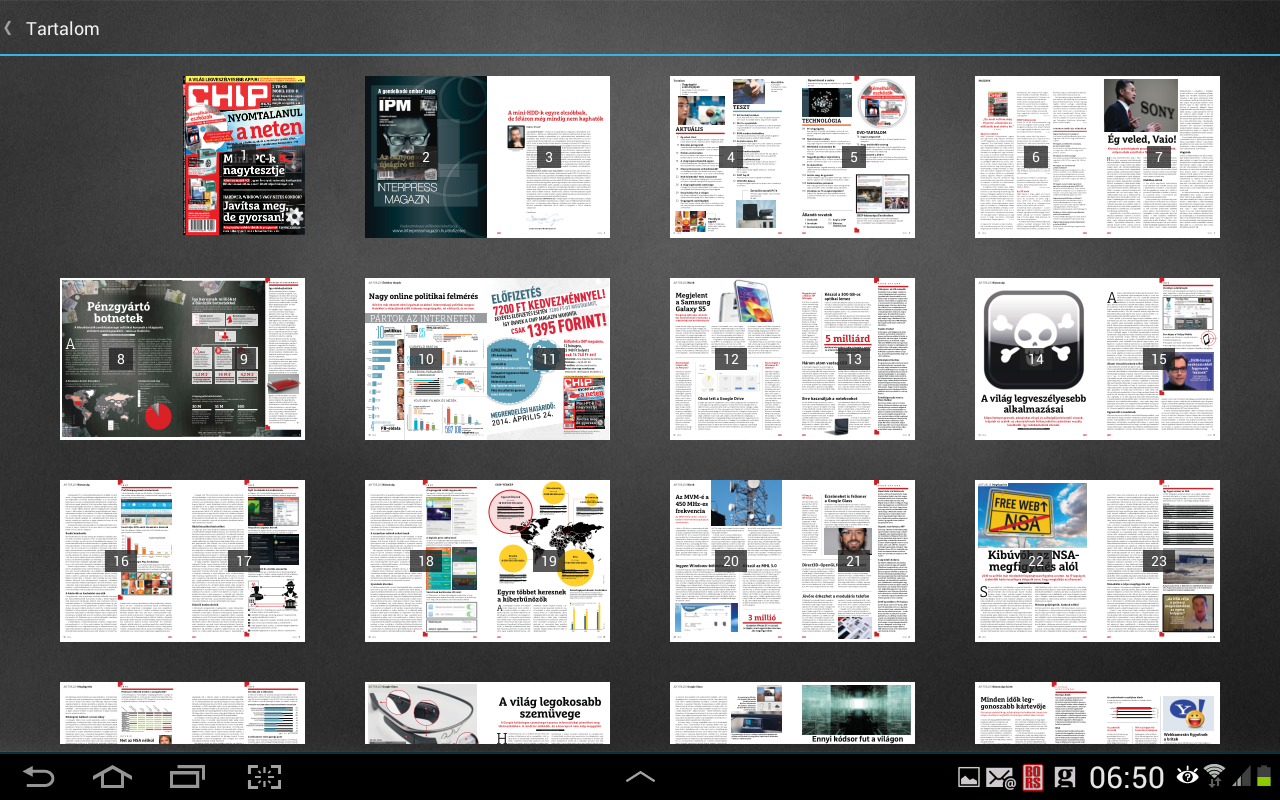
Task: Open page 6 thumbnail
Action: pyautogui.click(x=1036, y=157)
